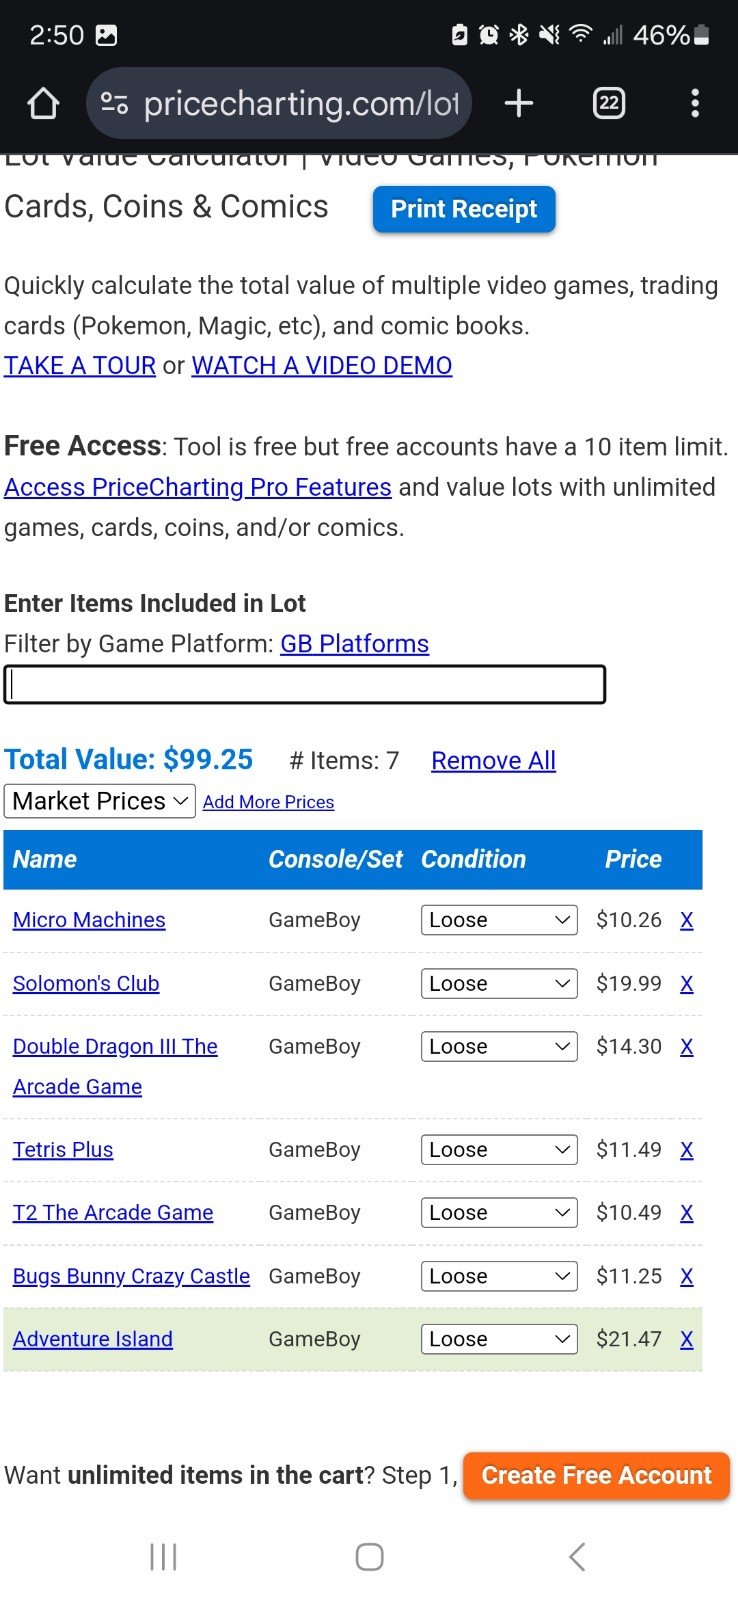Open the browser three-dot menu
The width and height of the screenshot is (738, 1600).
(x=695, y=103)
